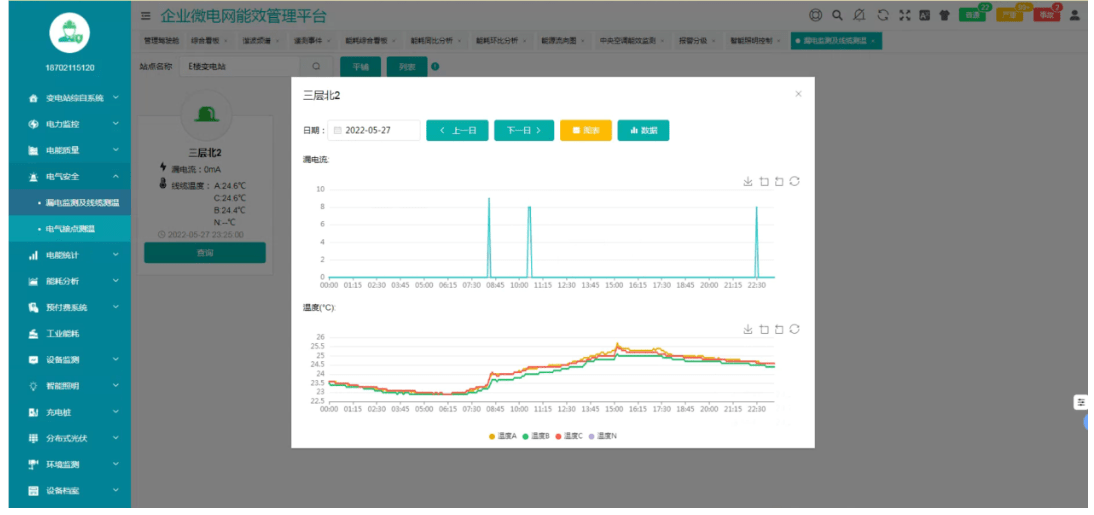Click the orange alarm badge in header
This screenshot has width=1094, height=515.
click(x=1009, y=15)
